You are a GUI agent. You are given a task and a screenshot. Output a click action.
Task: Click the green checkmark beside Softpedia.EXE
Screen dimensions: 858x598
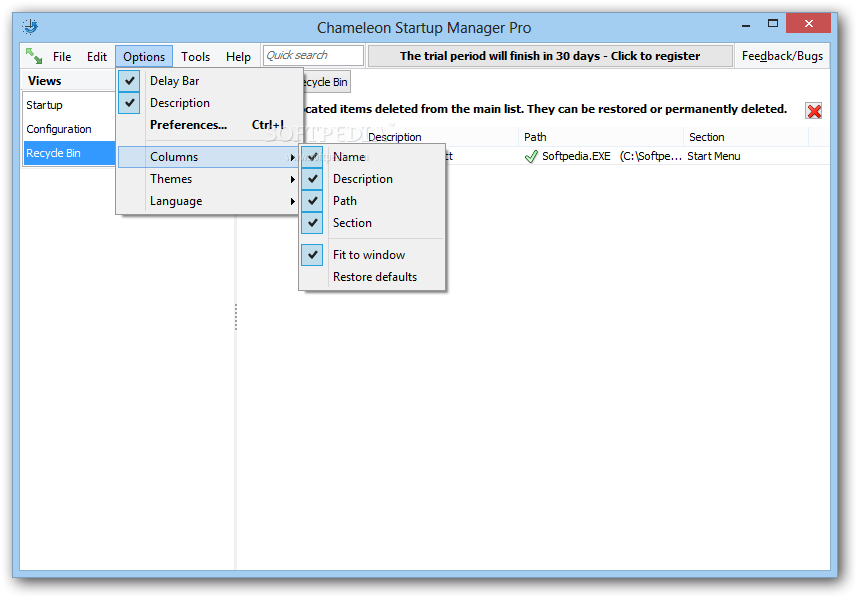531,156
